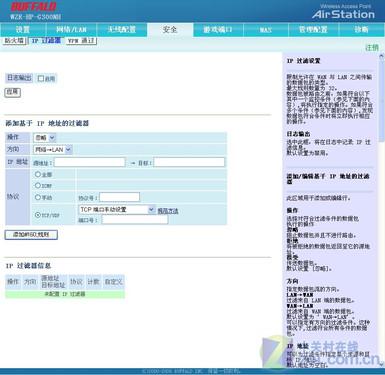Switch to the 网络/LAN tab
385x375 pixels.
pyautogui.click(x=71, y=30)
